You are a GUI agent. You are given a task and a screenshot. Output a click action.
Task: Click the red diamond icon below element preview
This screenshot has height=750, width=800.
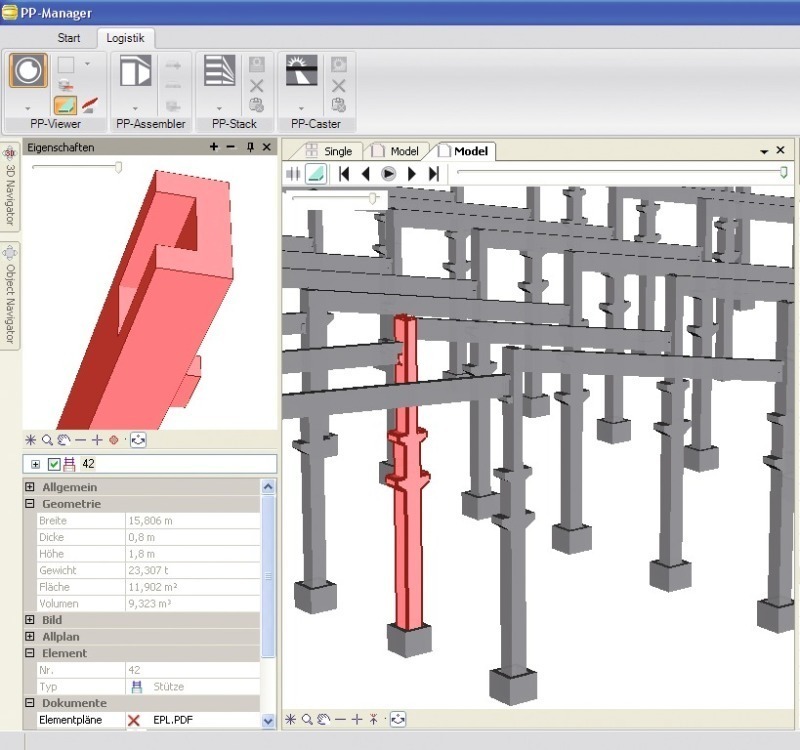pyautogui.click(x=114, y=440)
